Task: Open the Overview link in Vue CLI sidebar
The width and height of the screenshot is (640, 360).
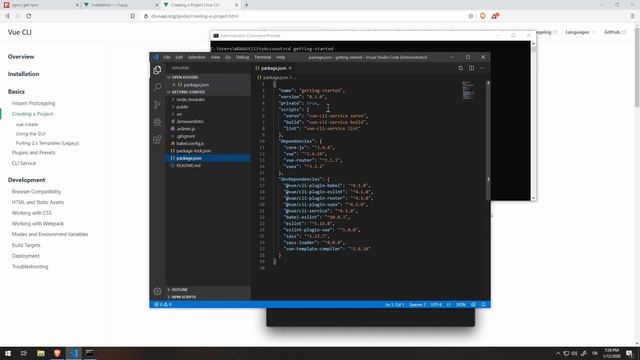Action: [21, 57]
